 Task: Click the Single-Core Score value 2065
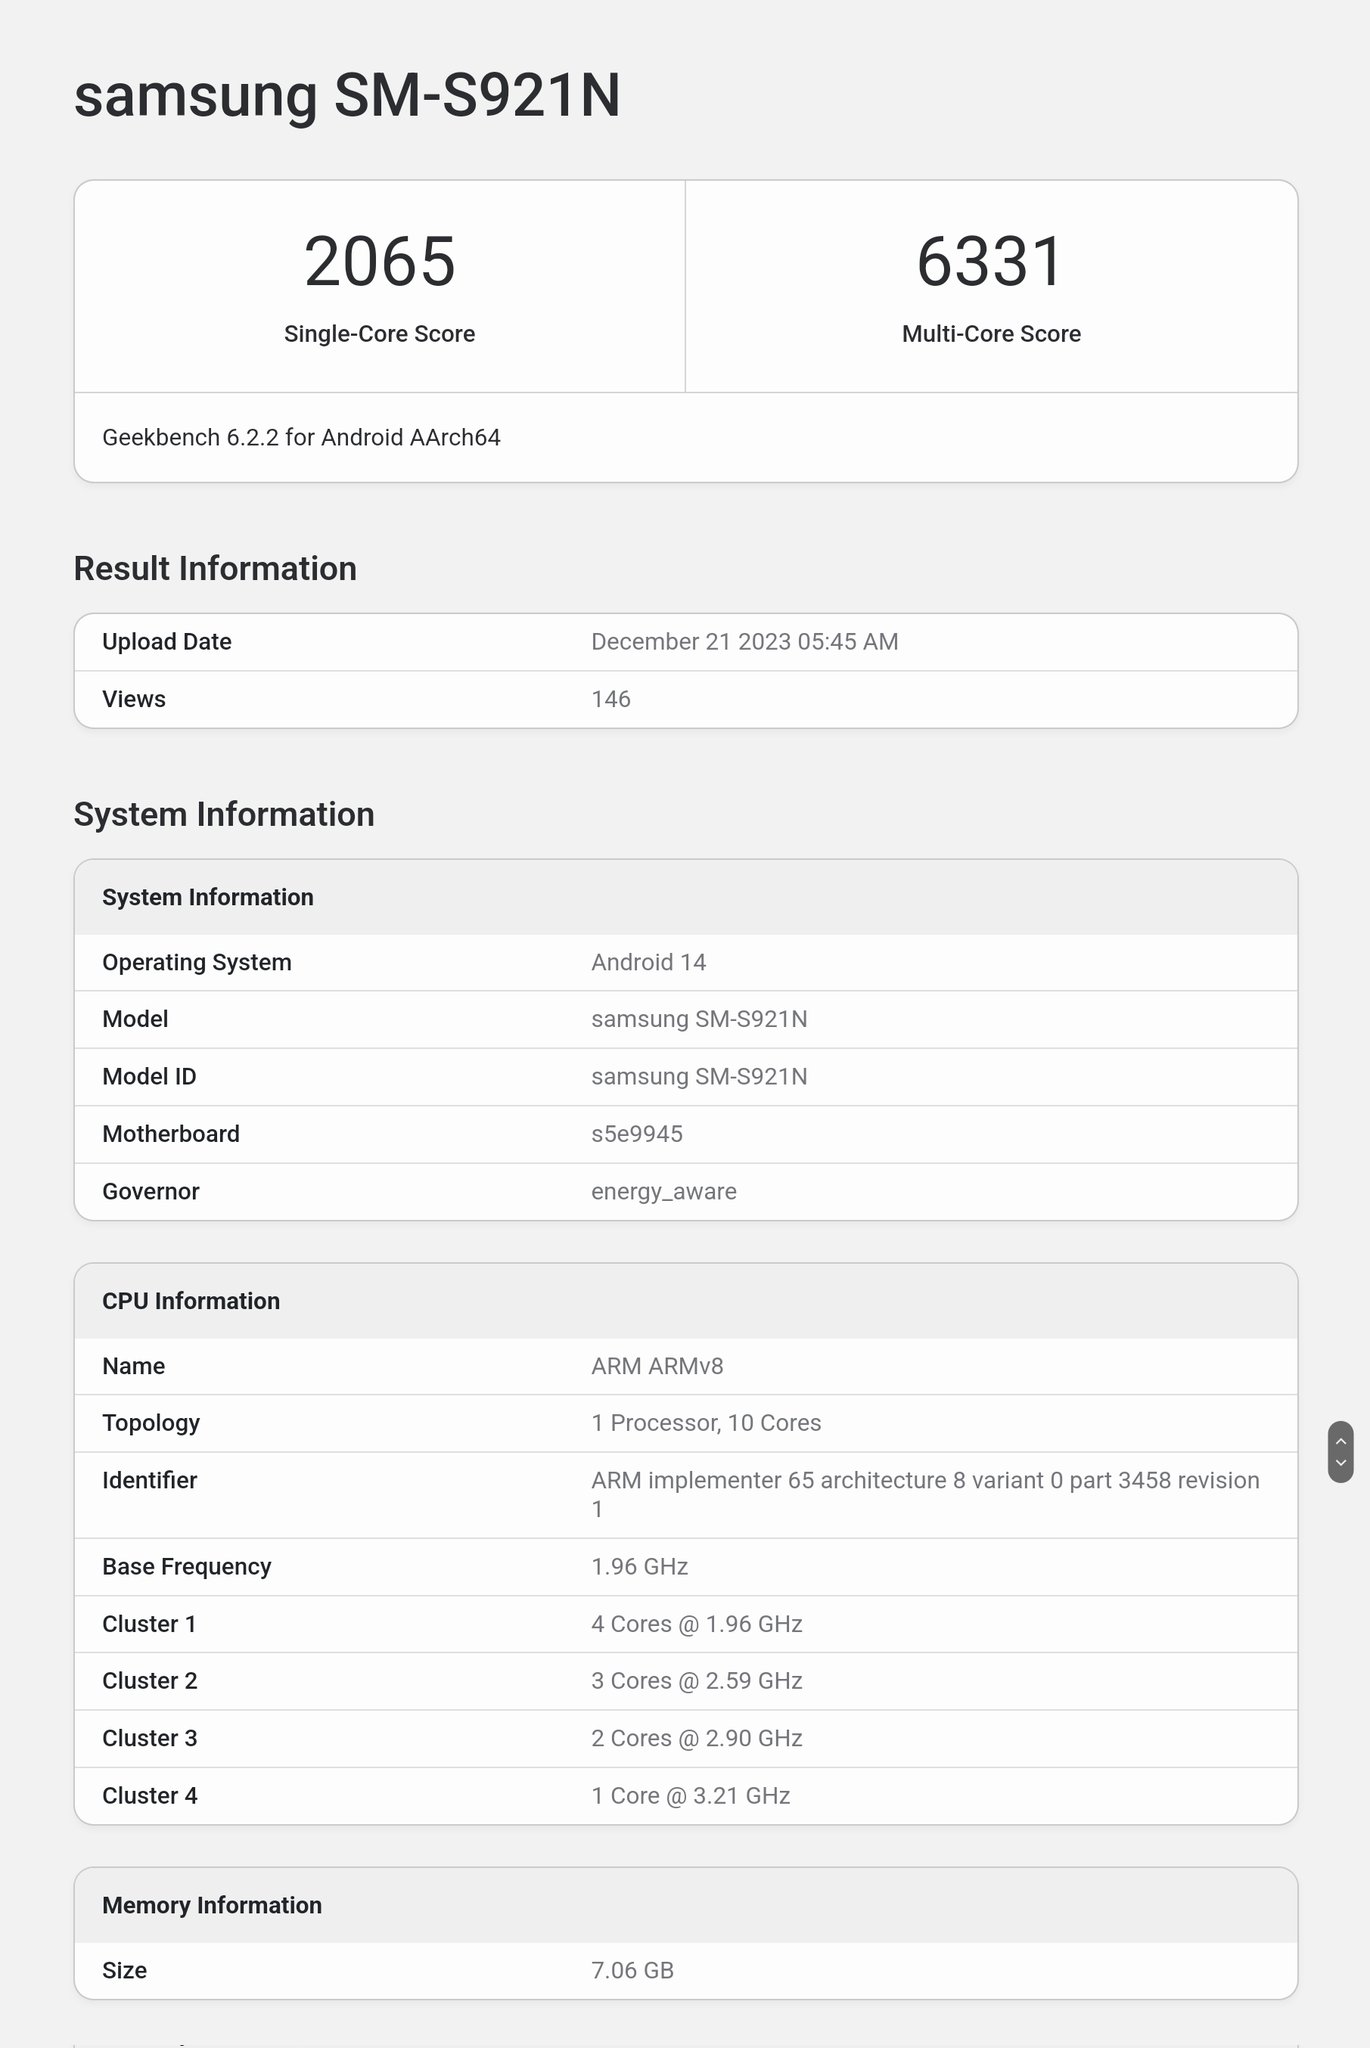[x=380, y=262]
